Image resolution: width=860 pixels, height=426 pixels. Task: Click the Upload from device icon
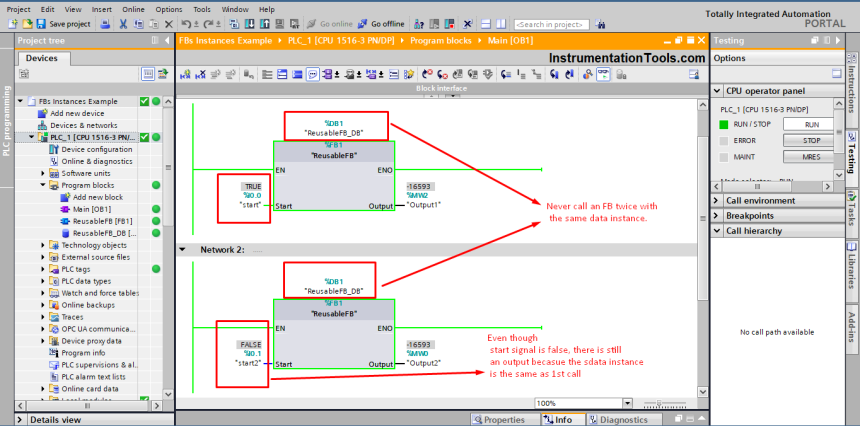(264, 24)
